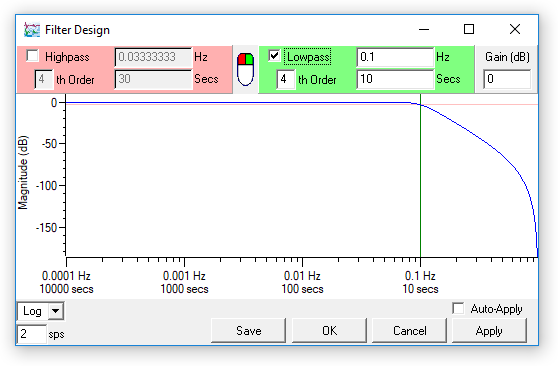The image size is (558, 366).
Task: Maximize the Filter Design window
Action: [x=469, y=29]
